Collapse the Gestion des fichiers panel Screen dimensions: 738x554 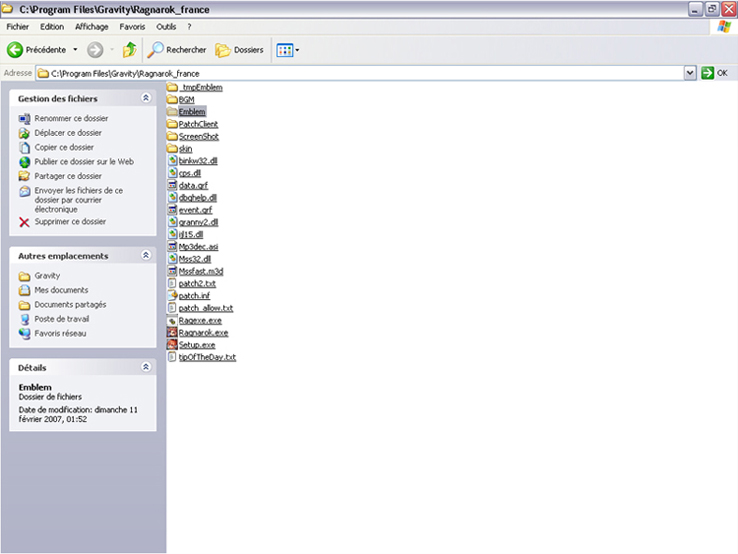pyautogui.click(x=146, y=98)
